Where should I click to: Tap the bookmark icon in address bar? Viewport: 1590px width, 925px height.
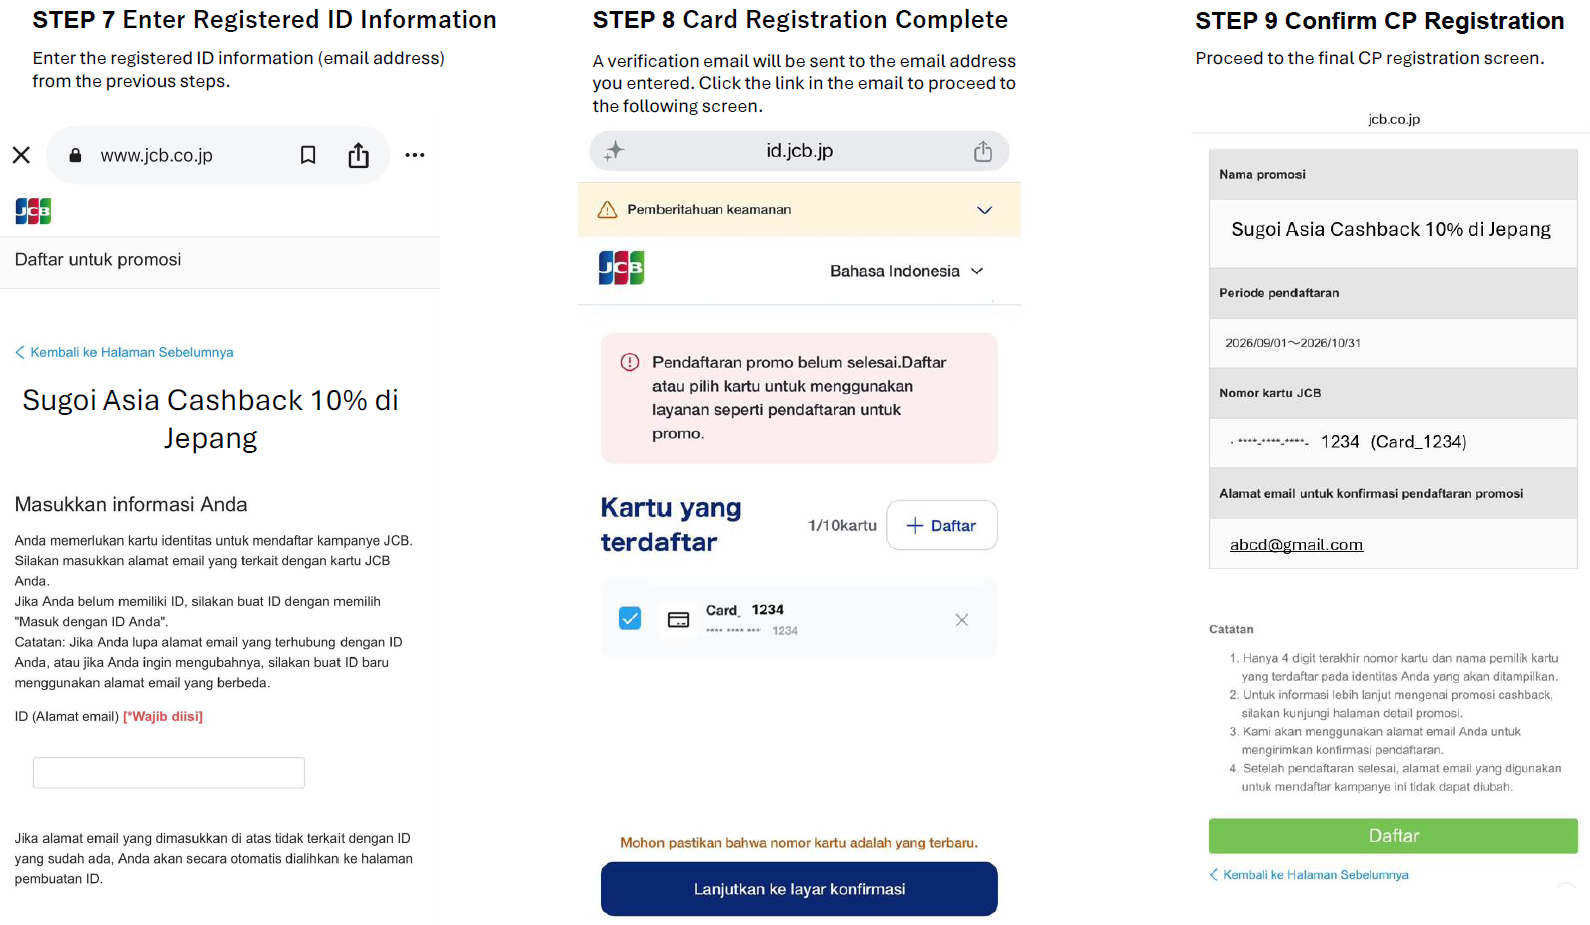(x=308, y=155)
